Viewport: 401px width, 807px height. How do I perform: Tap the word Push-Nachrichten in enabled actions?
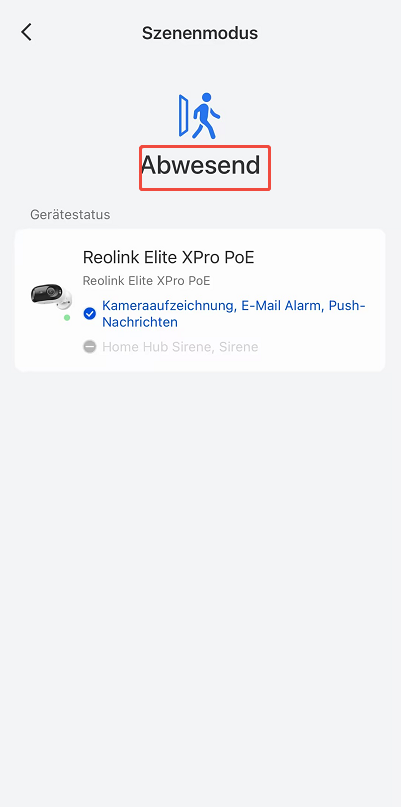pos(347,306)
